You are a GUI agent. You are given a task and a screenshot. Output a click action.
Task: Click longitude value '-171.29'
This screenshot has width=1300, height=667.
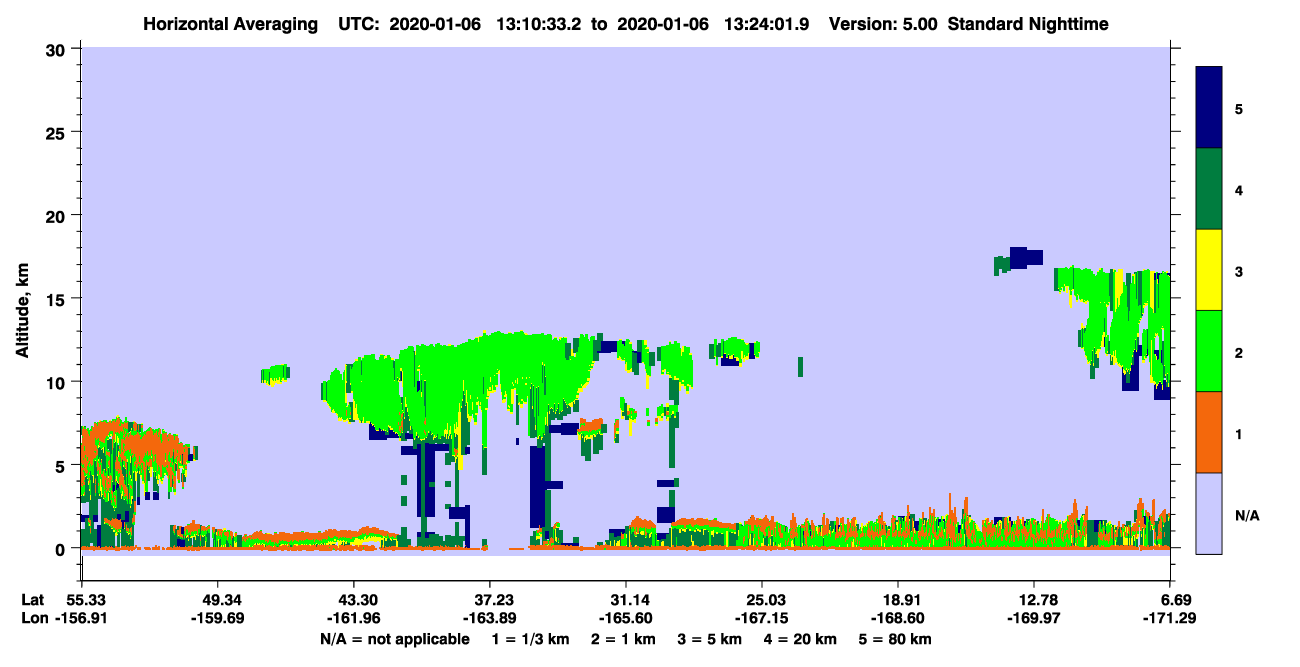(1170, 618)
